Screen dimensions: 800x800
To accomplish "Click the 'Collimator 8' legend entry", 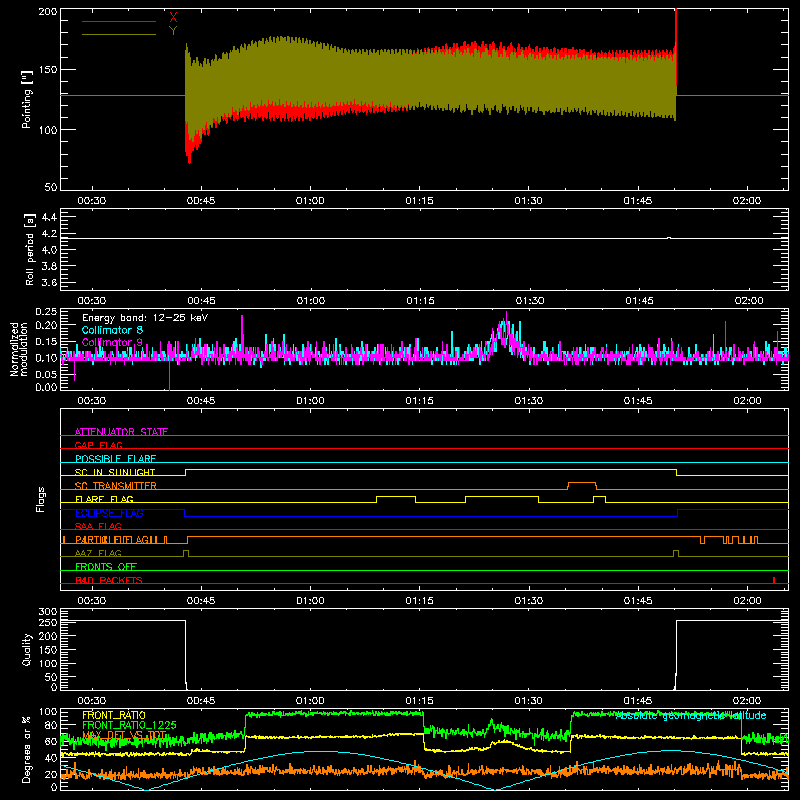I will [x=112, y=330].
